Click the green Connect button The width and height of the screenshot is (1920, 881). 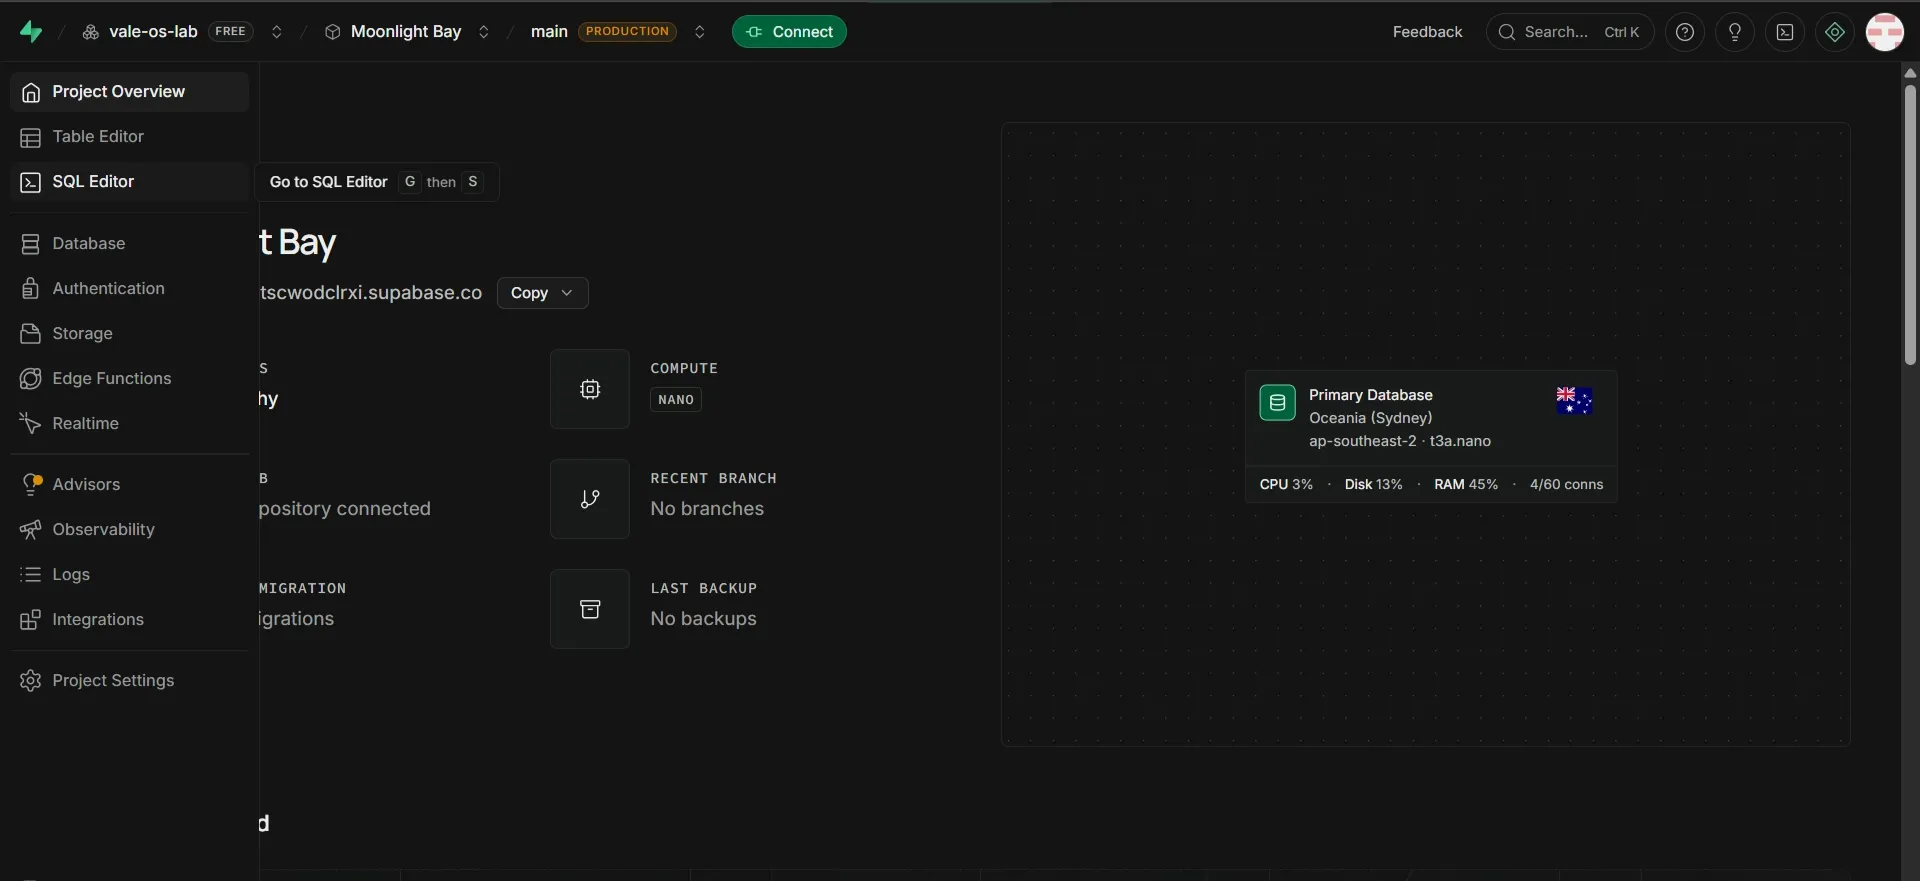(x=789, y=32)
